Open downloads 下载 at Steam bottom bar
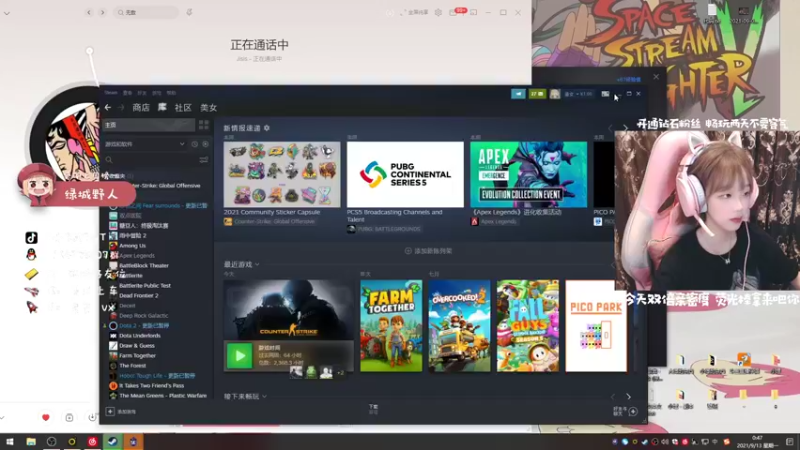The width and height of the screenshot is (800, 450). [x=373, y=409]
